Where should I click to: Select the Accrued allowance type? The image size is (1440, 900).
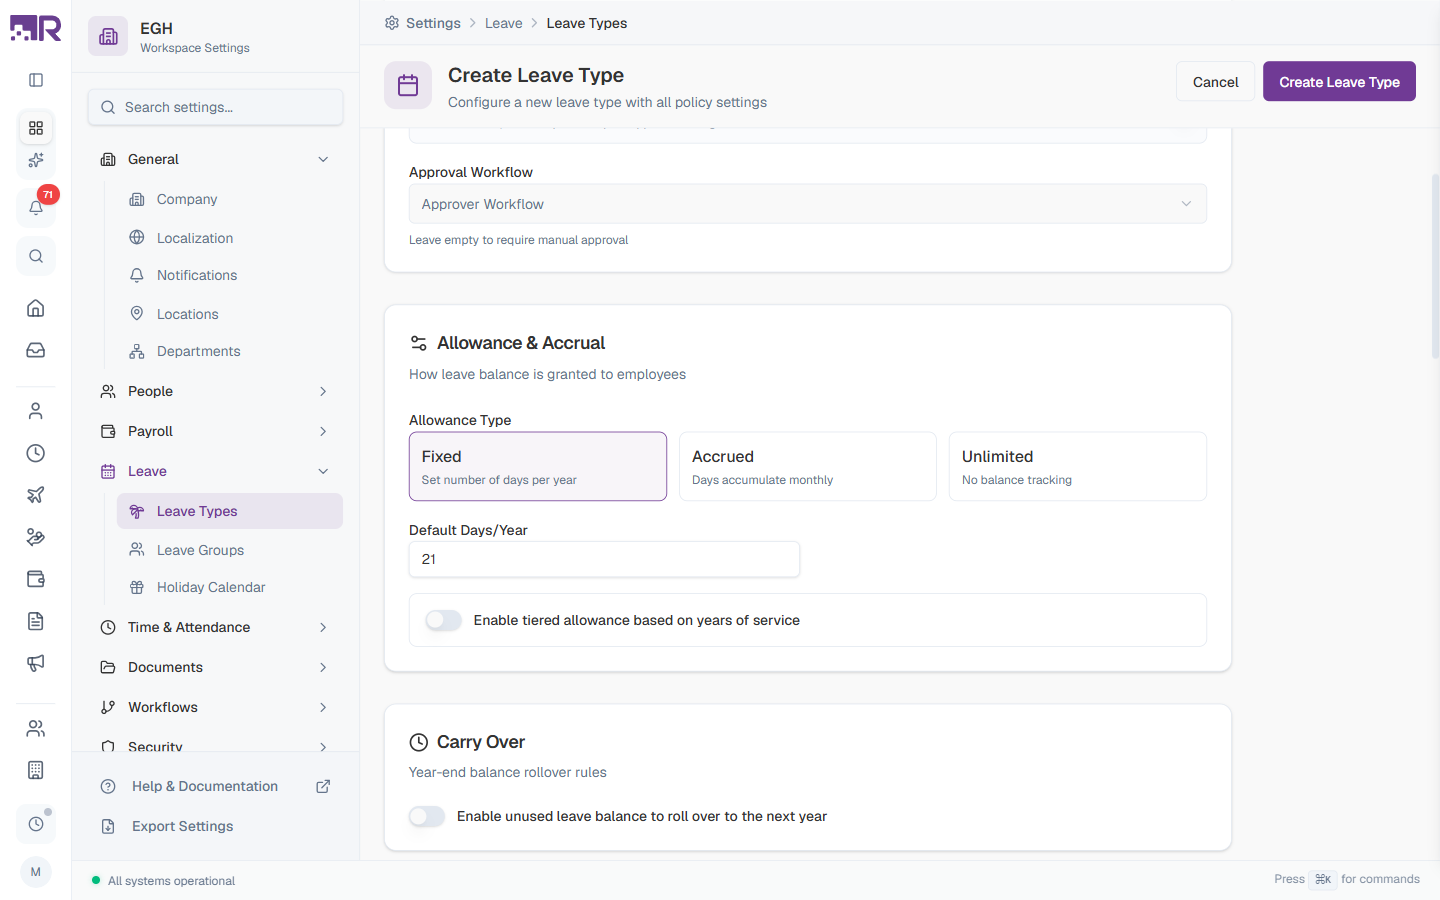click(808, 466)
